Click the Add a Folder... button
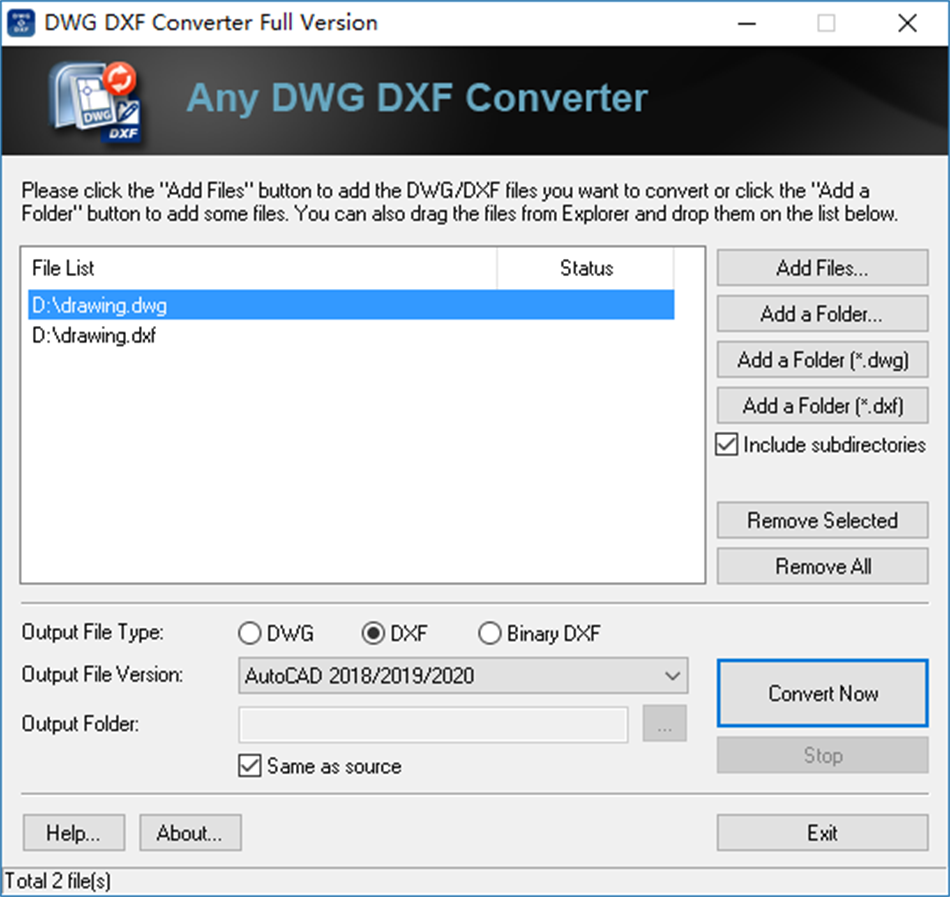The height and width of the screenshot is (897, 950). pos(822,314)
